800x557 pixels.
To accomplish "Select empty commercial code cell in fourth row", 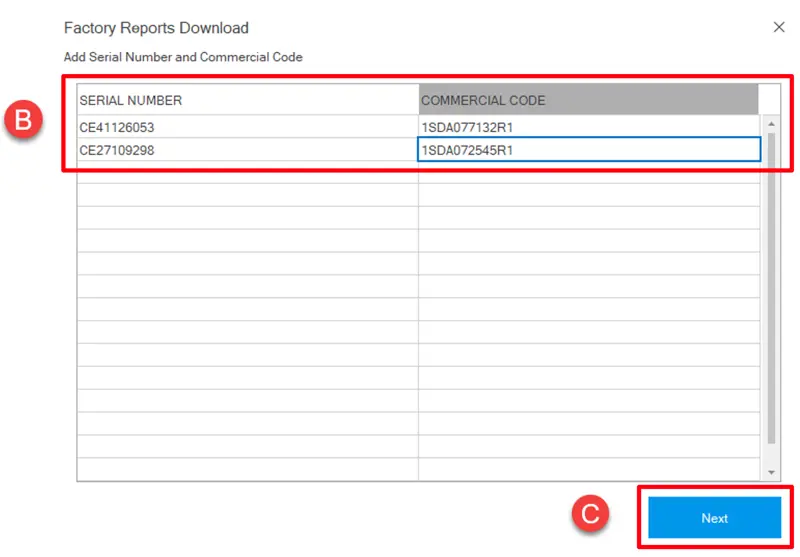I will click(588, 195).
